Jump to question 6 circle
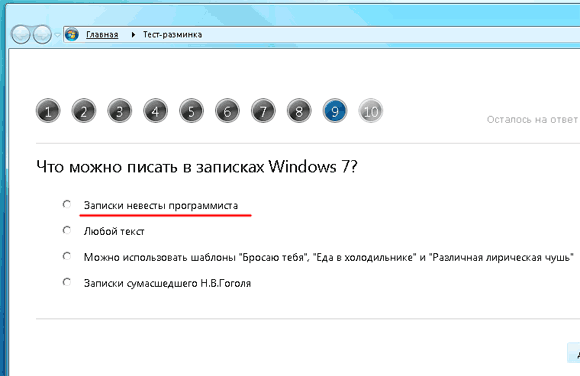Image resolution: width=580 pixels, height=376 pixels. tap(227, 110)
